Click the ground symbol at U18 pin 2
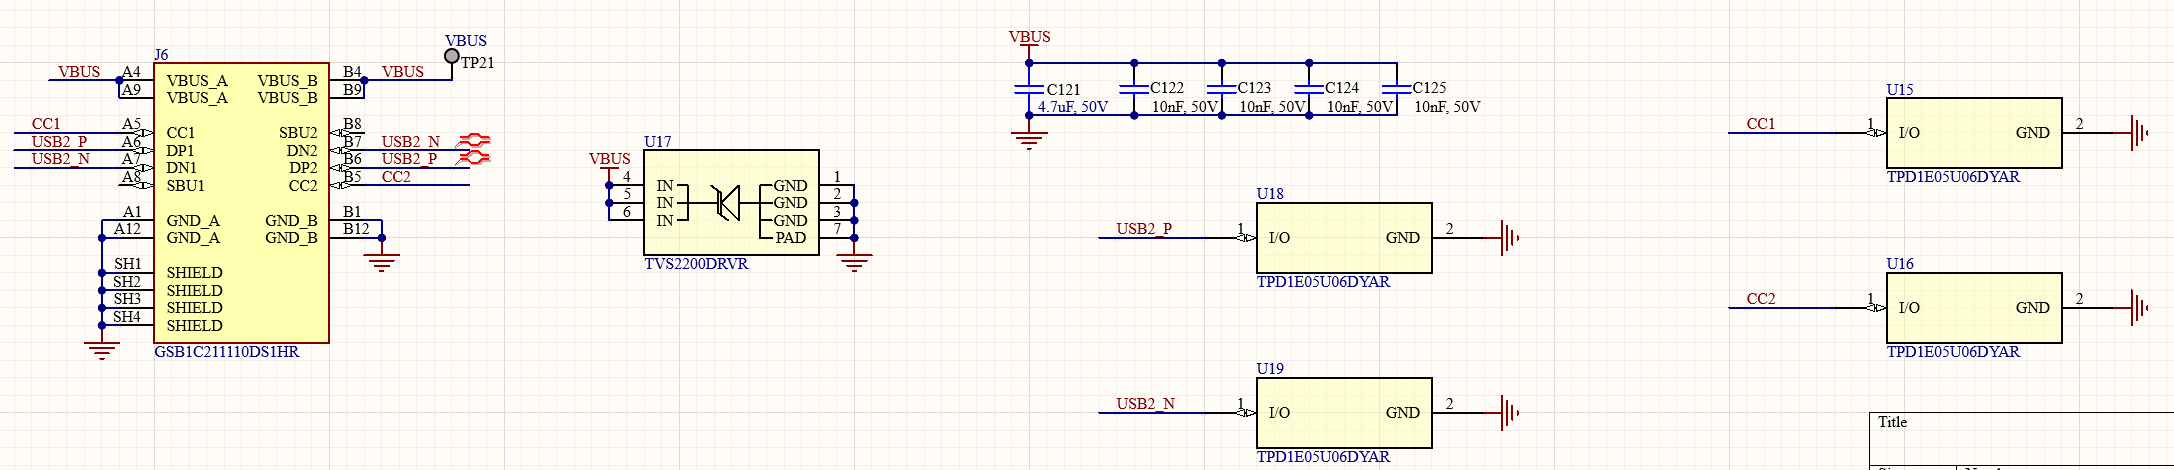The width and height of the screenshot is (2174, 470). click(1510, 238)
